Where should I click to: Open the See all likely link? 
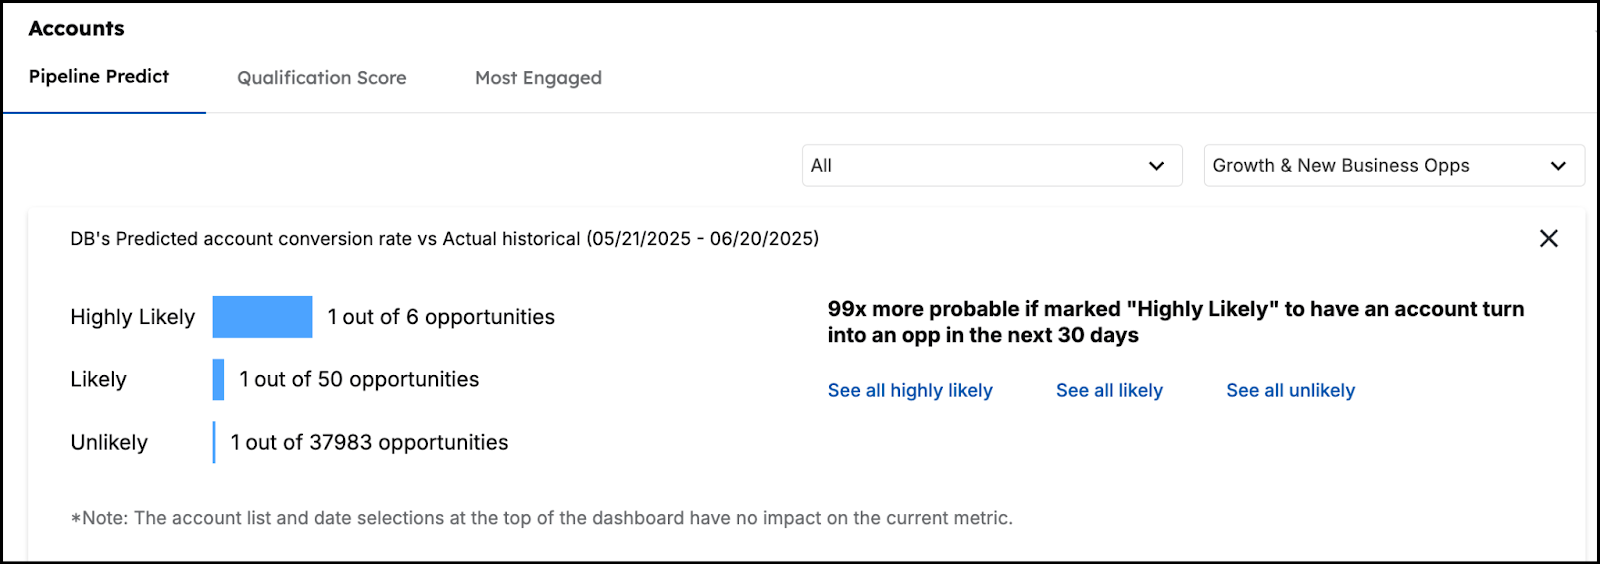1109,390
